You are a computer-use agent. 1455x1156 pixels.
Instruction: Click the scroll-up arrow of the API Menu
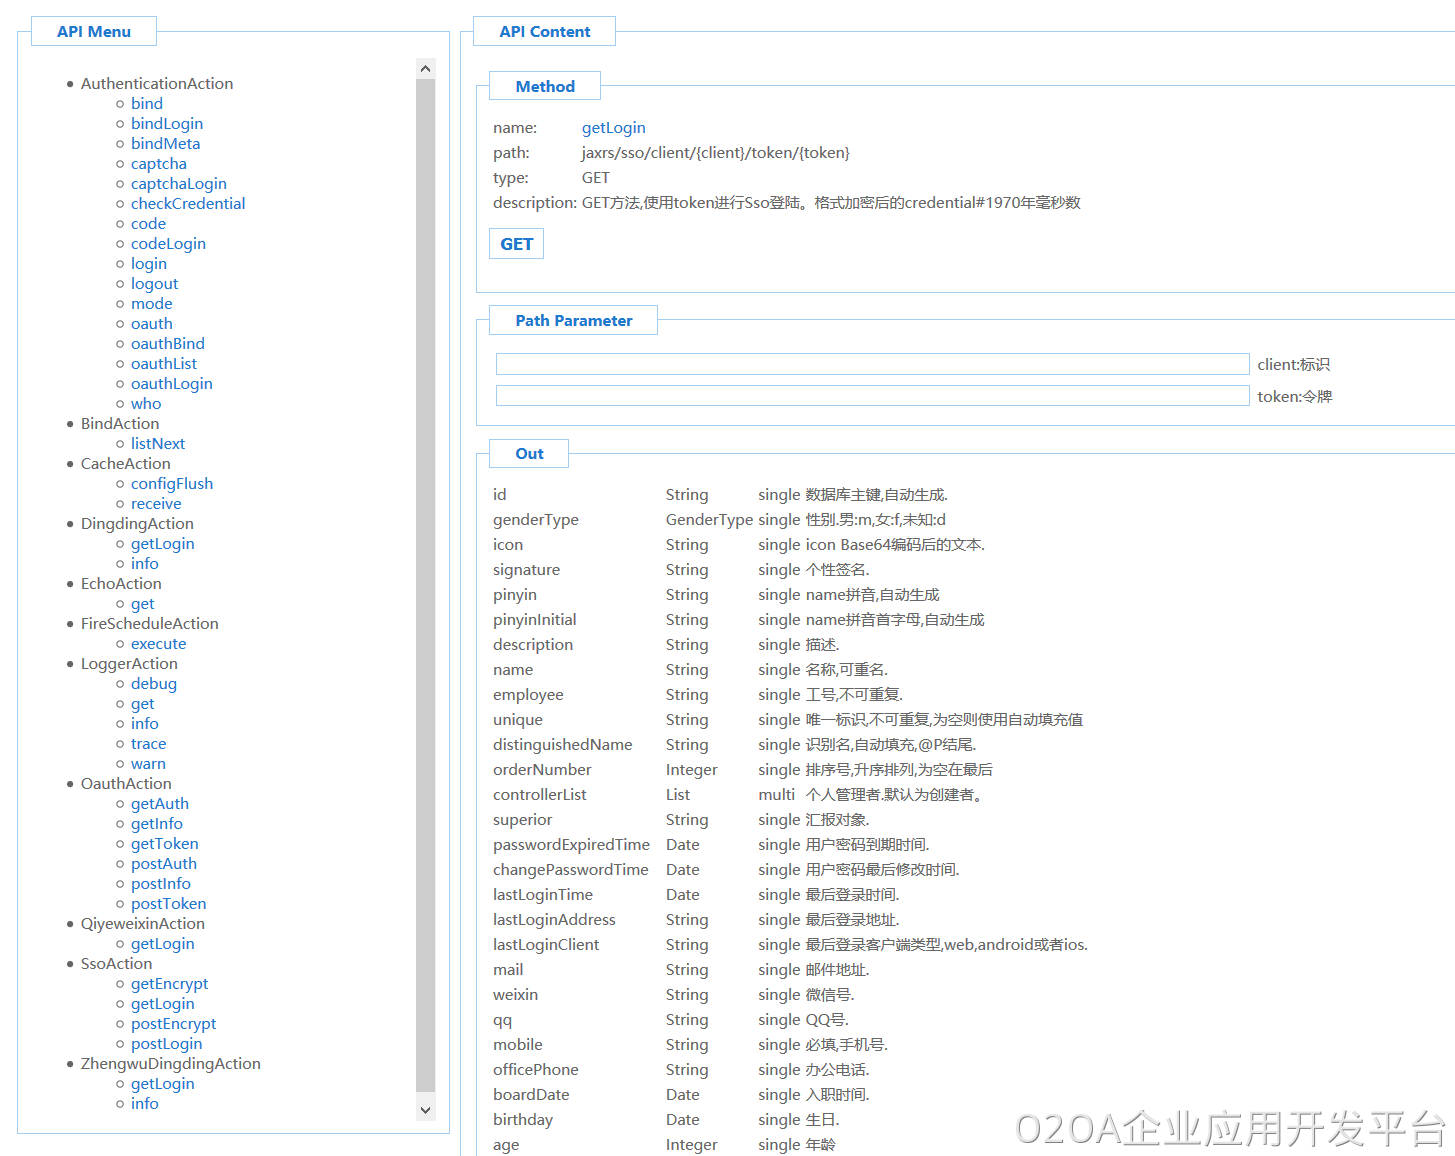click(425, 67)
